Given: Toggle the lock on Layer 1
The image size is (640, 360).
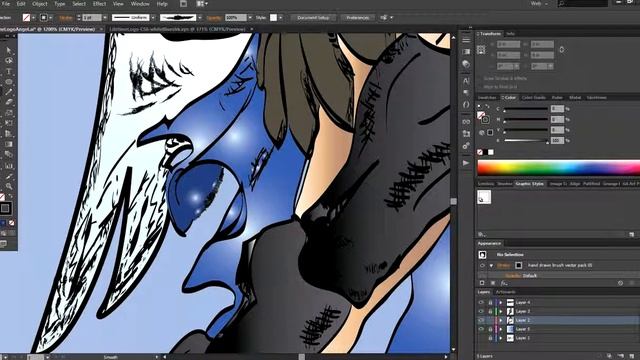Looking at the screenshot, I should click(490, 338).
